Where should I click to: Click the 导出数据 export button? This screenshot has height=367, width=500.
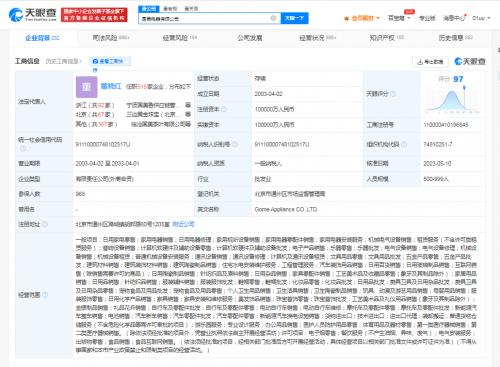pyautogui.click(x=430, y=62)
